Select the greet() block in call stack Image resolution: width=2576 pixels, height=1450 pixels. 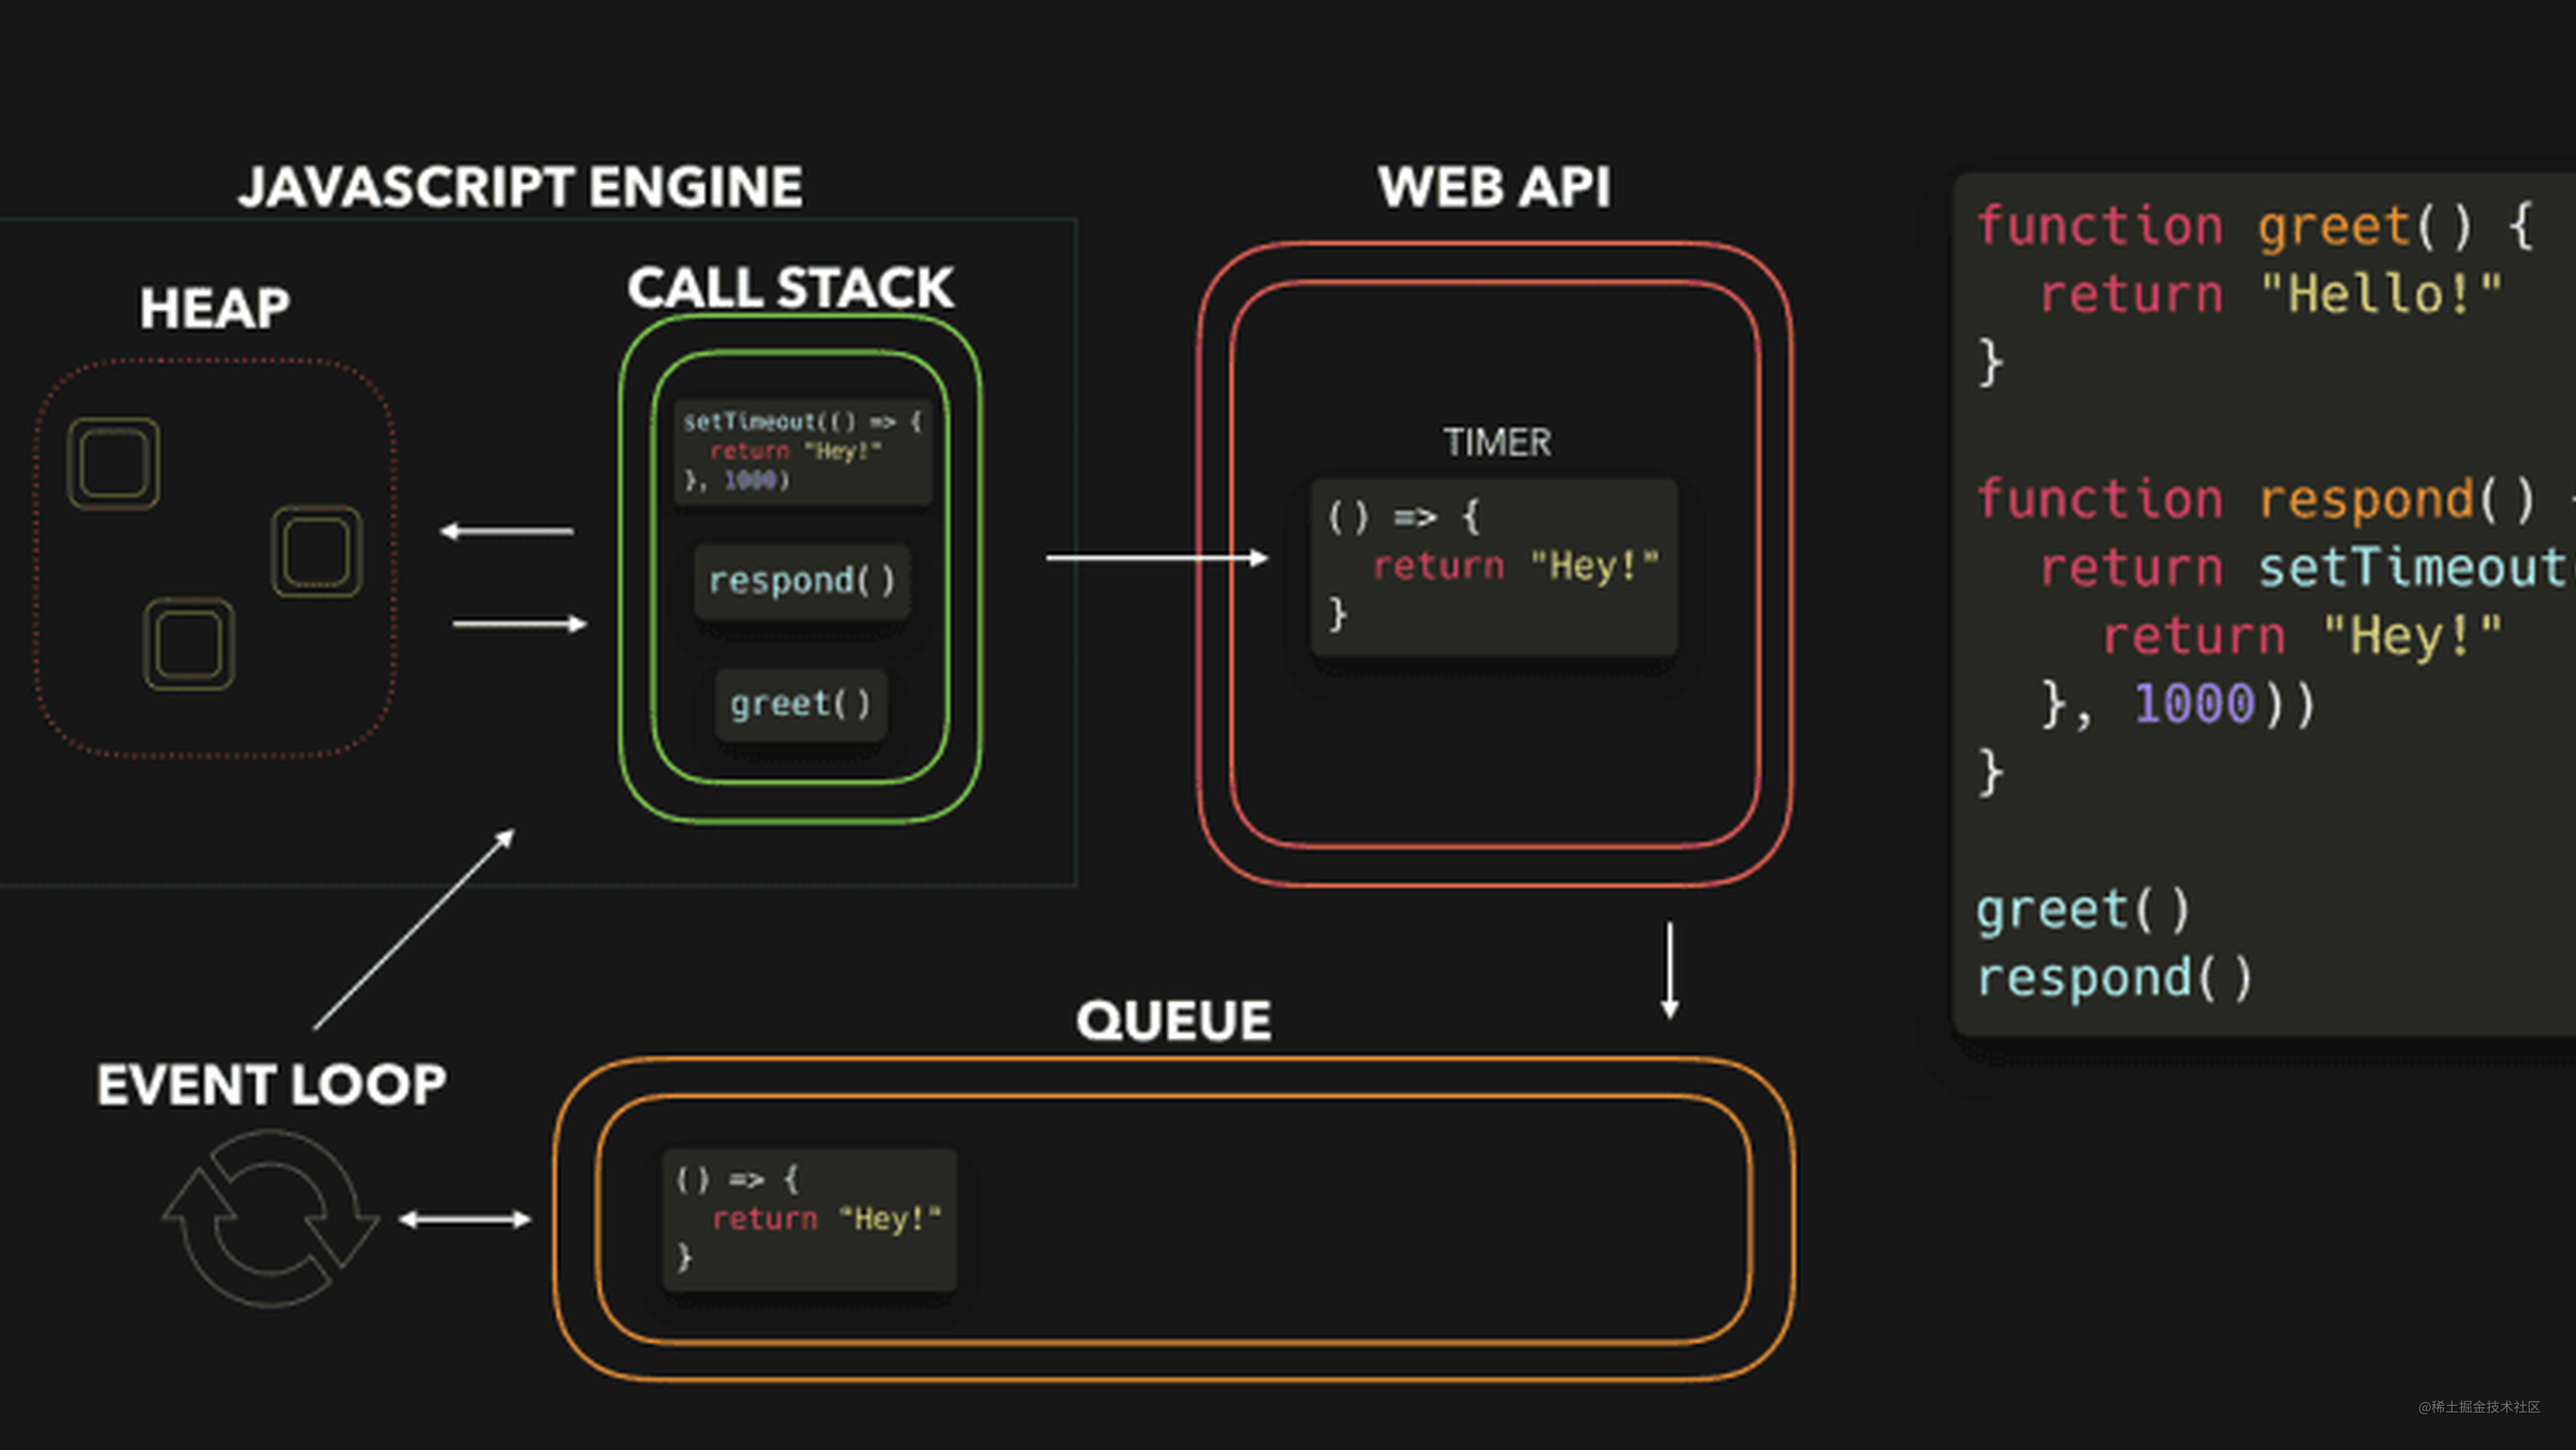coord(800,704)
